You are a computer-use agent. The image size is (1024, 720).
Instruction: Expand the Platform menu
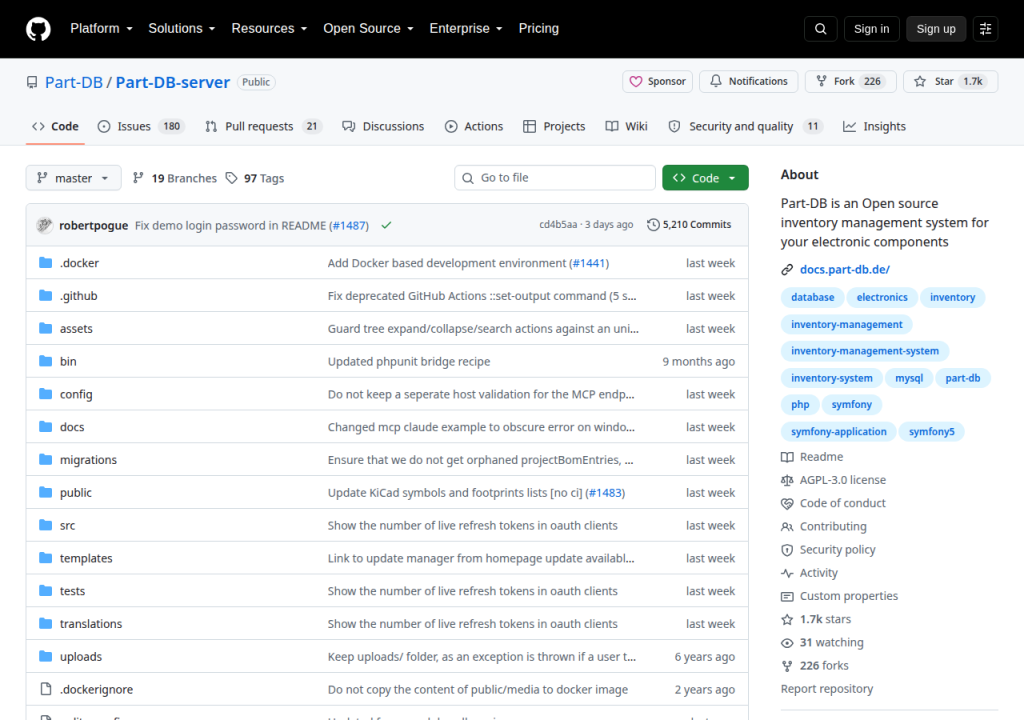(101, 29)
